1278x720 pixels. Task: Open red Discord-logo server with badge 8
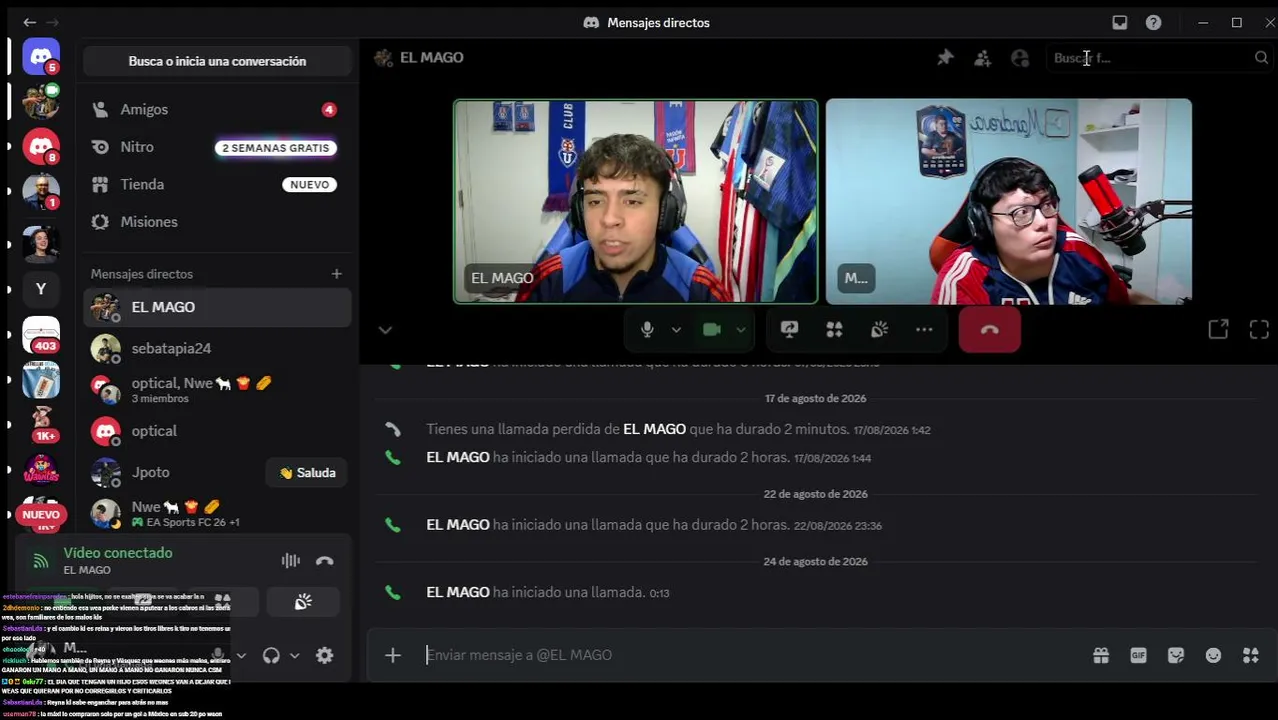coord(41,147)
